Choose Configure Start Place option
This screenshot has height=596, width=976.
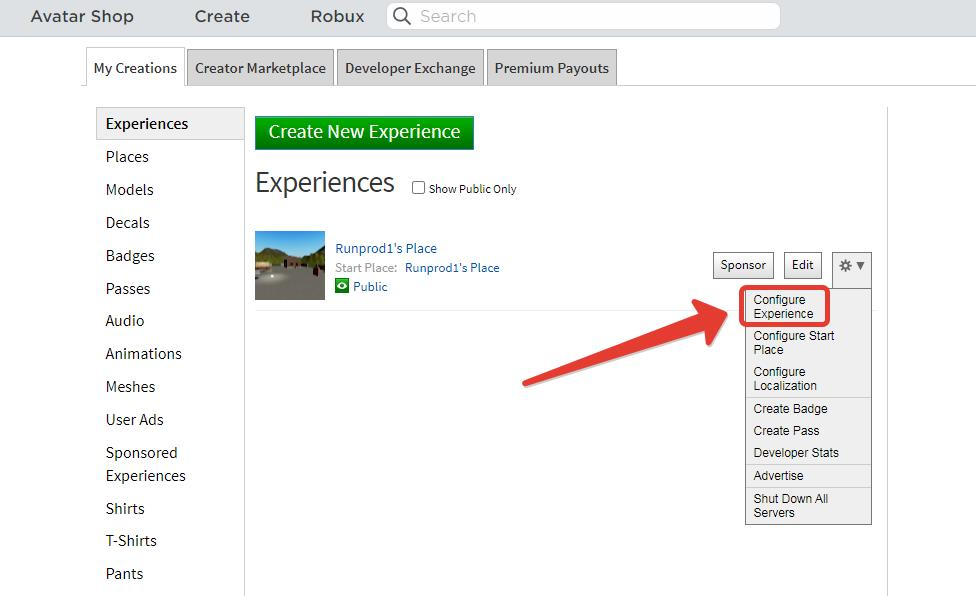[x=793, y=343]
